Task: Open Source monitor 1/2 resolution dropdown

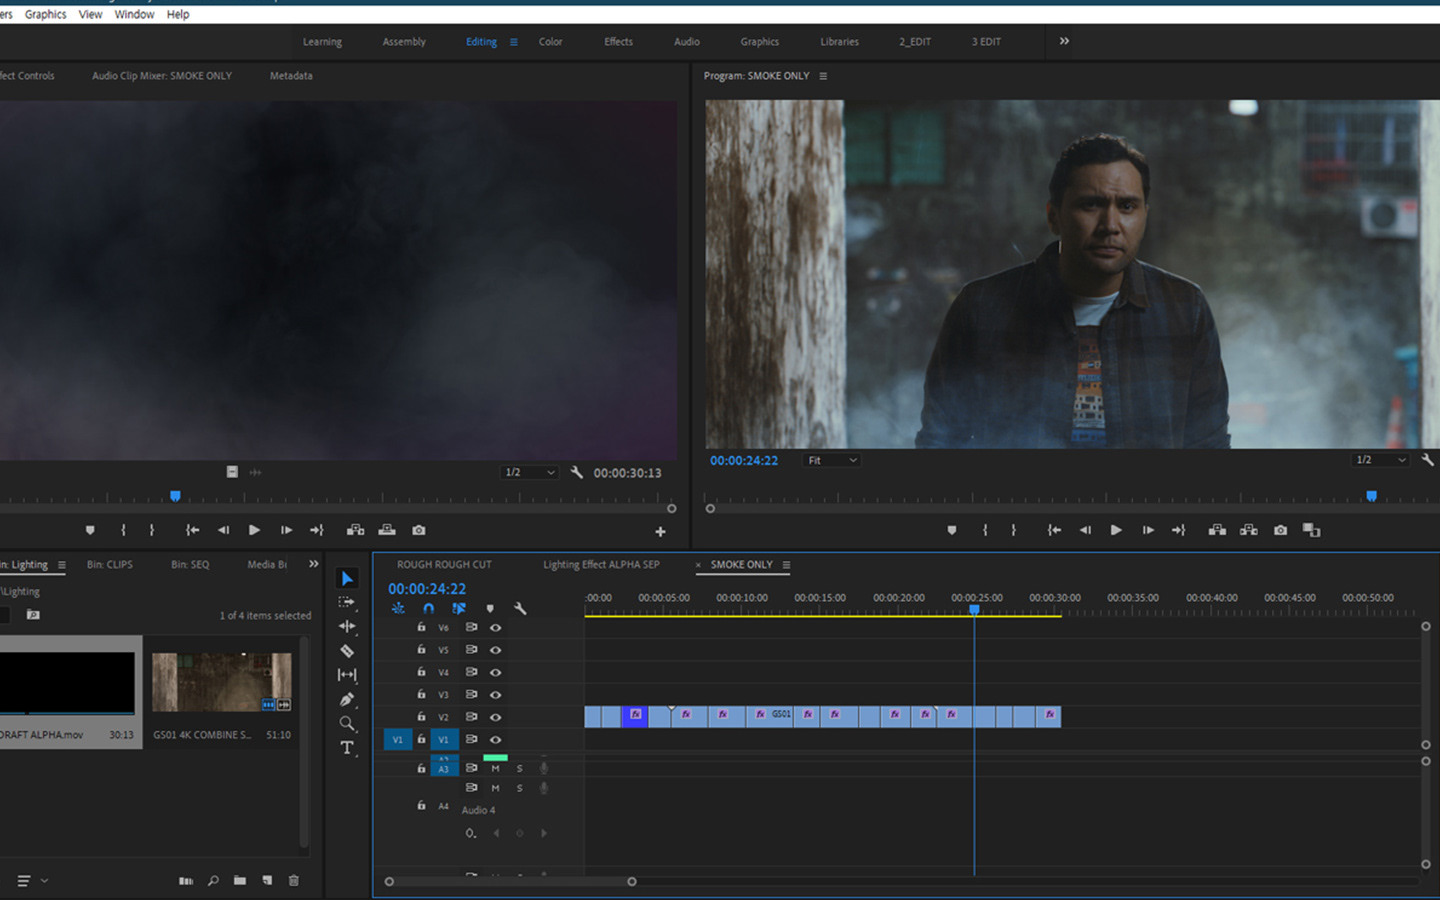Action: coord(529,472)
